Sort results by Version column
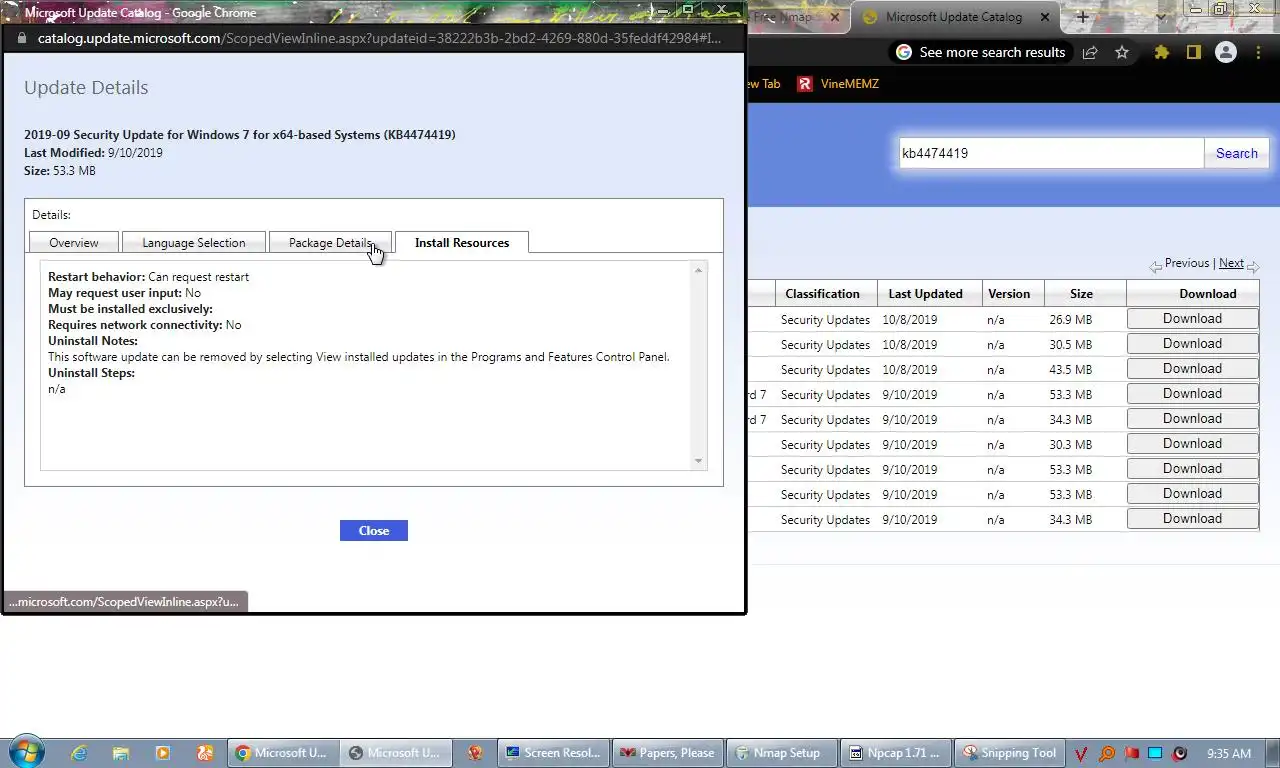The height and width of the screenshot is (768, 1280). click(1009, 293)
